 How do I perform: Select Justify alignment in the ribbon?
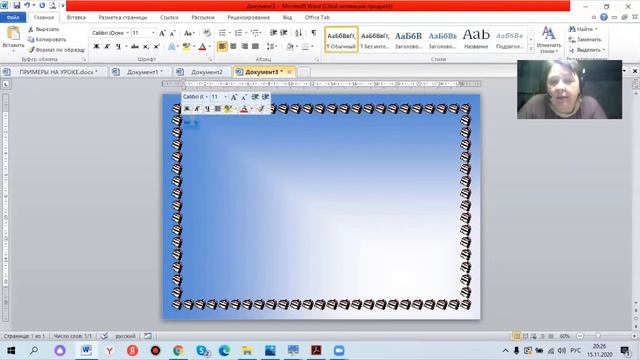(x=255, y=47)
